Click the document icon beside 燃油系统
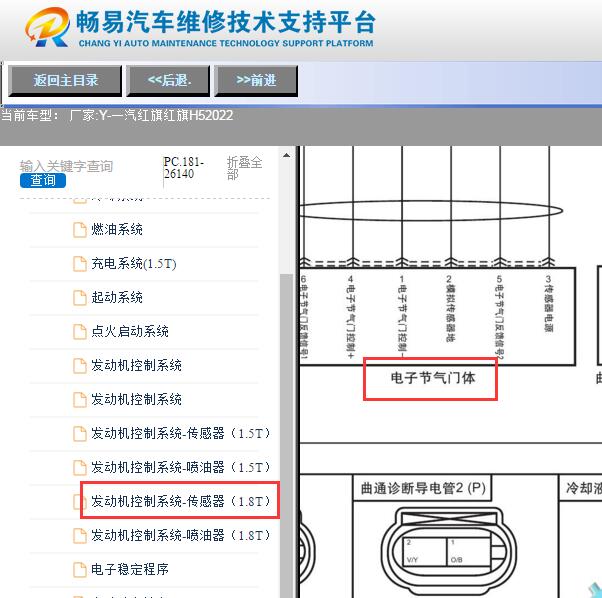The height and width of the screenshot is (598, 602). pos(80,230)
